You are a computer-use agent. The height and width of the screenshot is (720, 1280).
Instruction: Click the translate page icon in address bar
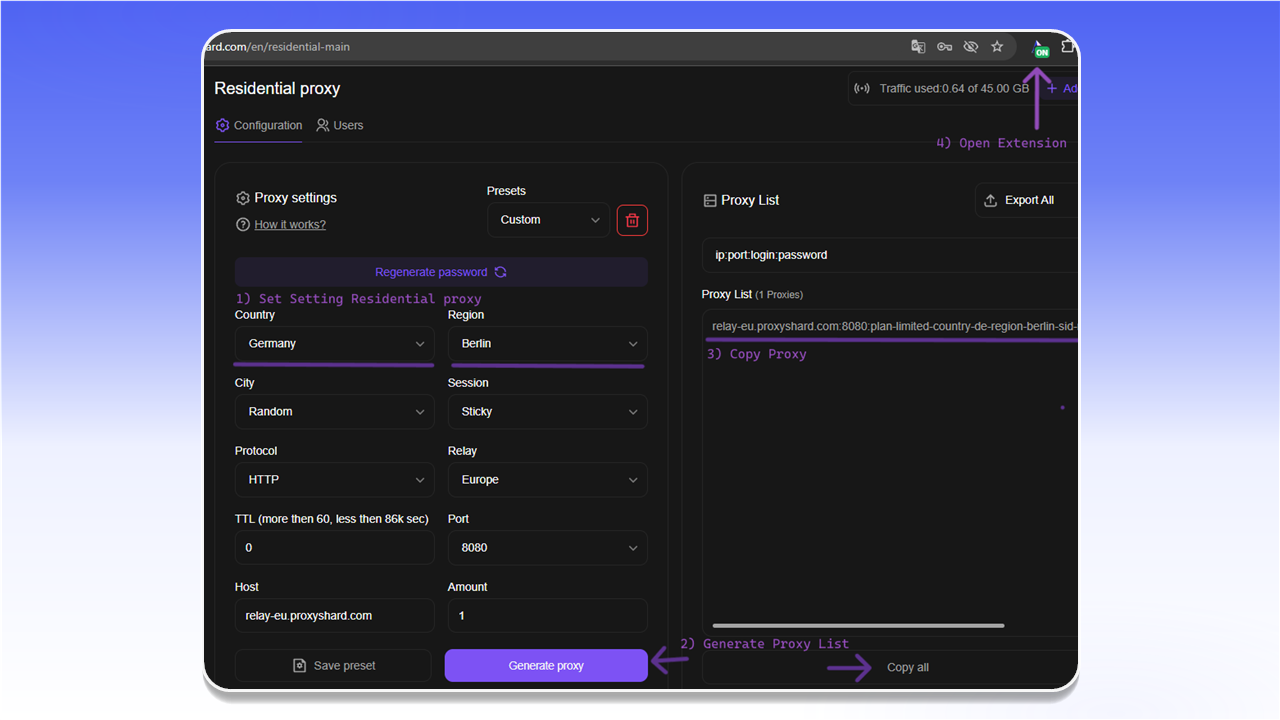click(918, 47)
